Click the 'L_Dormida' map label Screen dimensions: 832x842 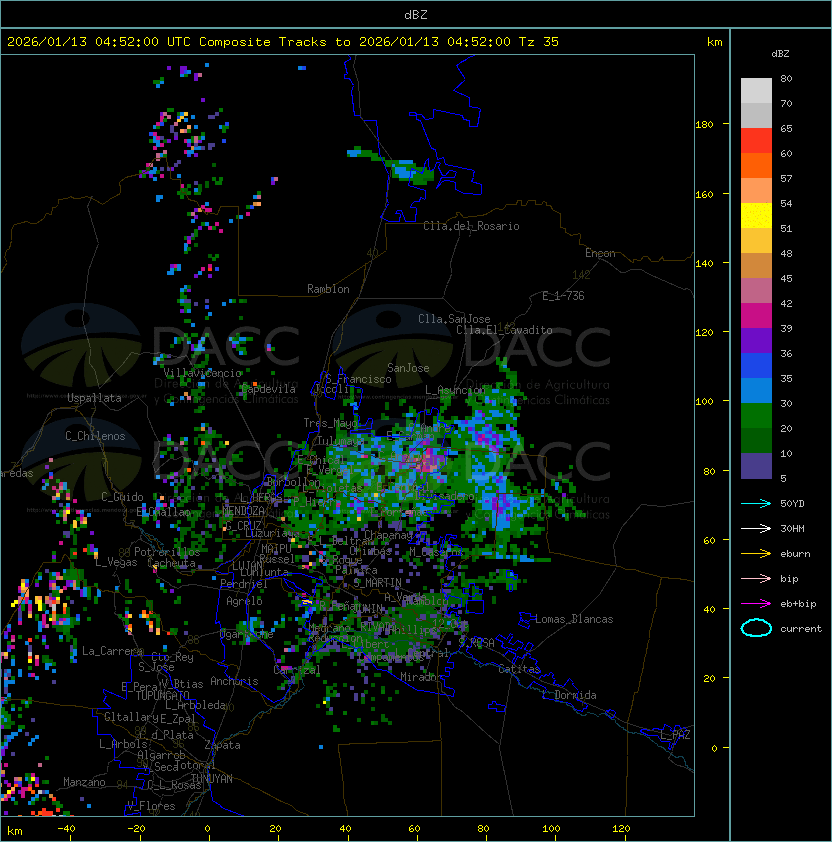point(569,695)
